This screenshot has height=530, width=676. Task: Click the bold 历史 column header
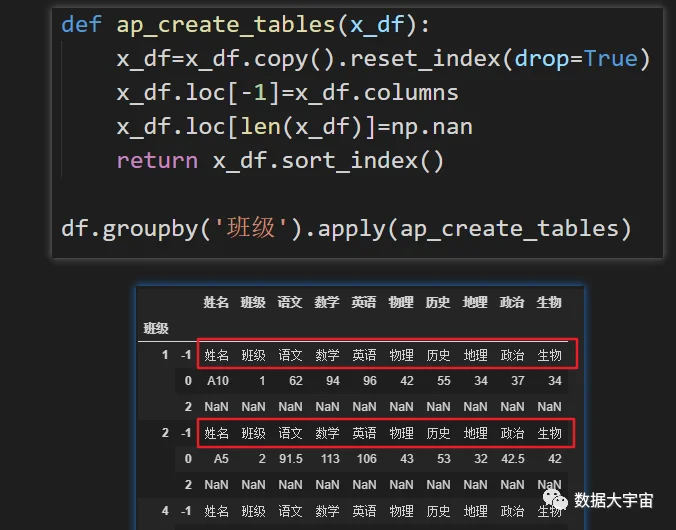coord(438,302)
